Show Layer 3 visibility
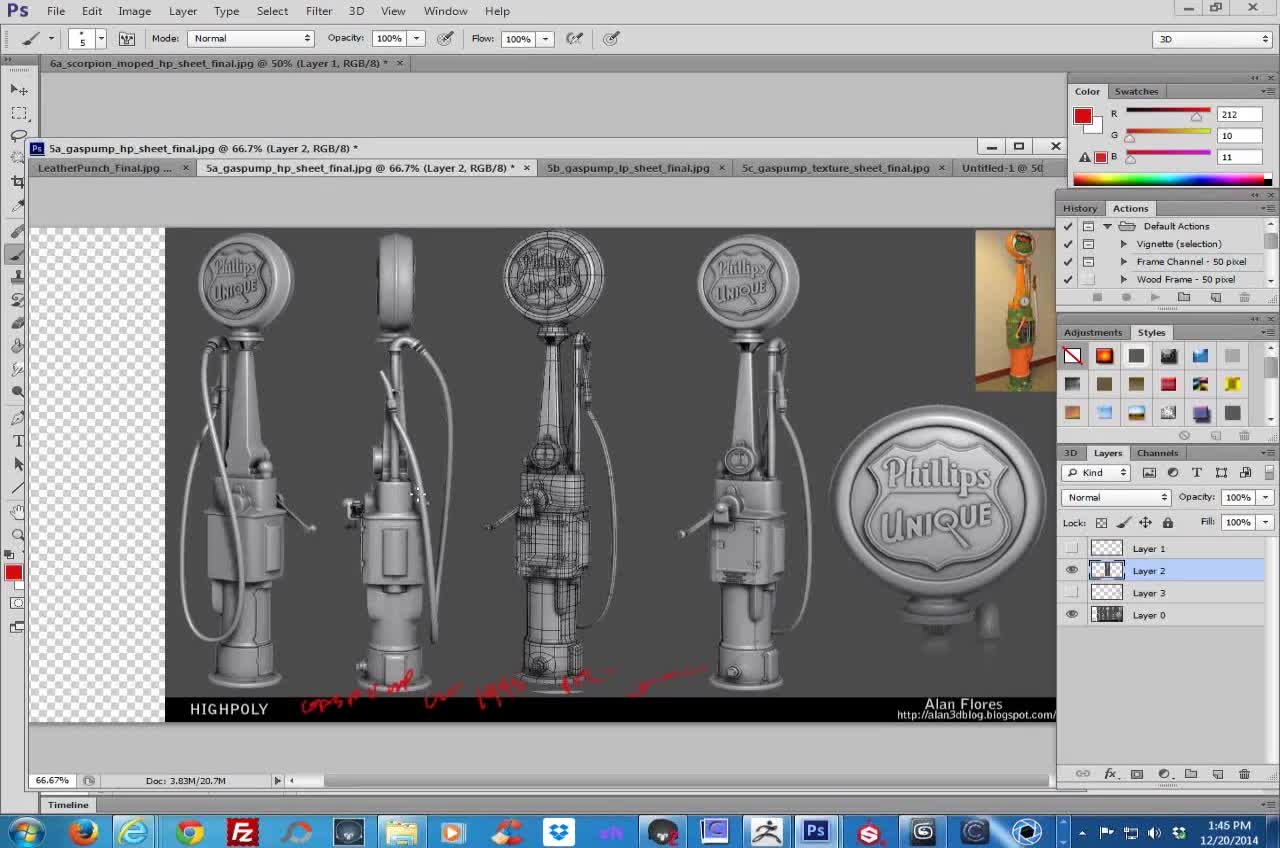This screenshot has width=1280, height=848. 1072,593
